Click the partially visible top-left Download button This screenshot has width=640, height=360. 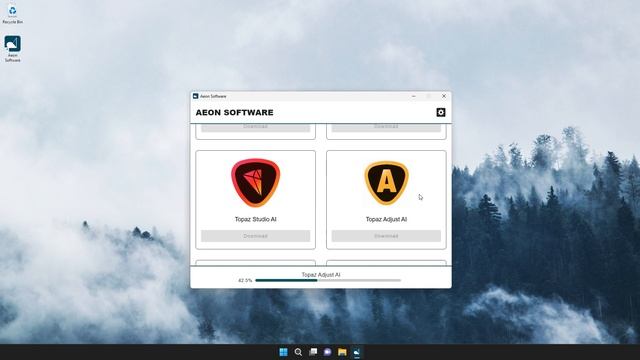click(x=256, y=128)
